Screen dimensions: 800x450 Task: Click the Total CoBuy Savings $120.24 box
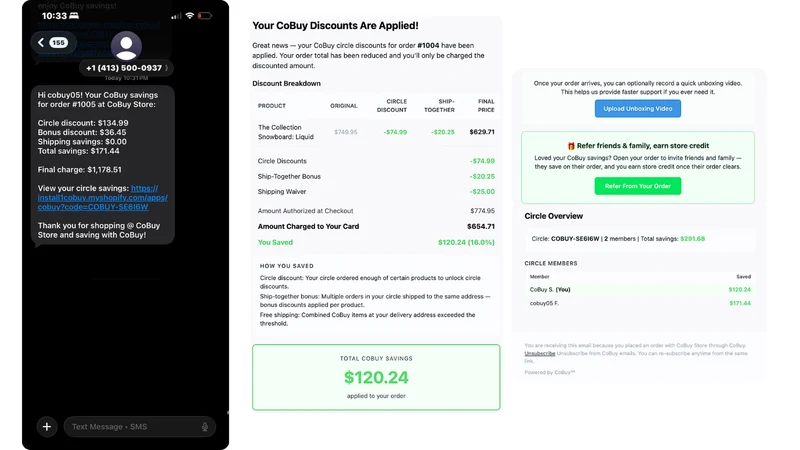(x=376, y=377)
